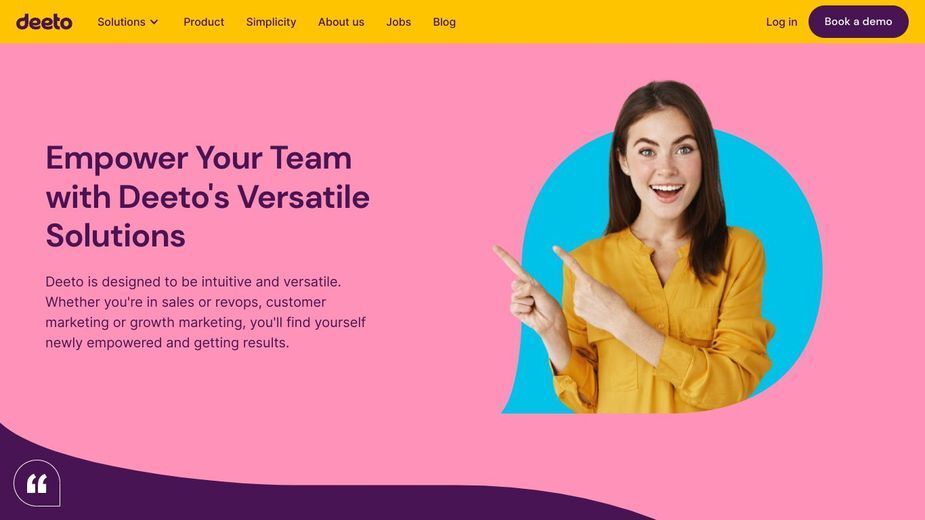Open the Solutions menu label
The height and width of the screenshot is (520, 925).
pyautogui.click(x=121, y=22)
